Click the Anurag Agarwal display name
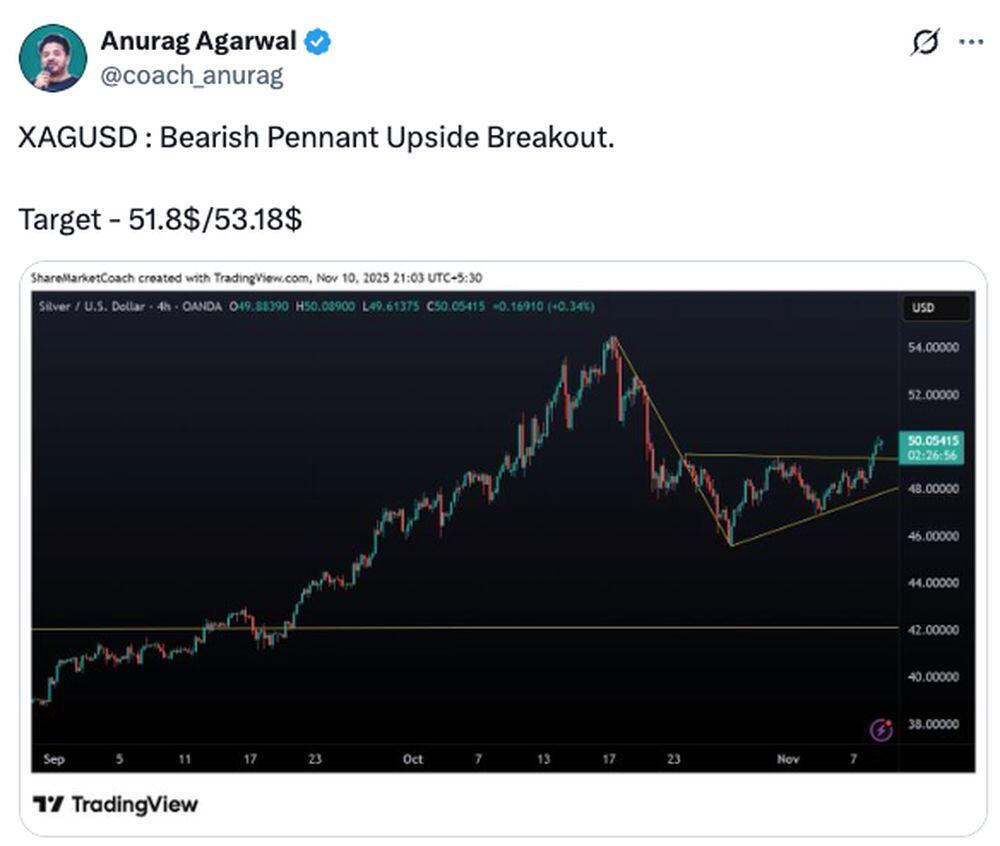 coord(198,40)
